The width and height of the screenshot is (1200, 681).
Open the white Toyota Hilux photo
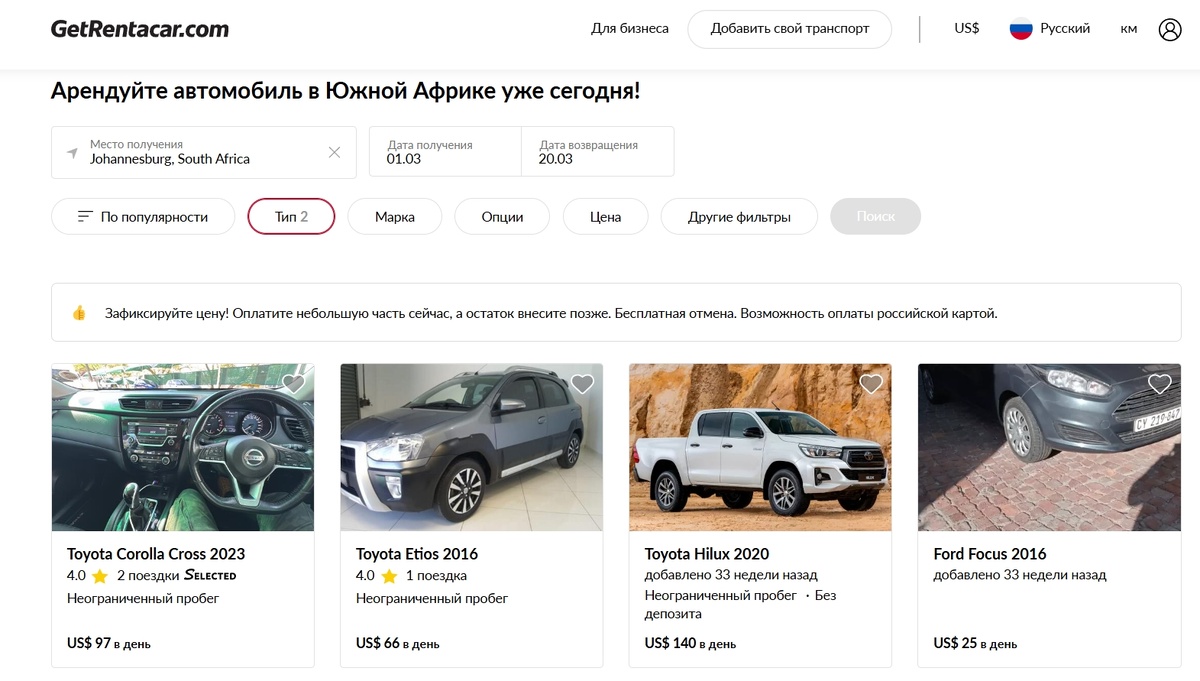tap(760, 447)
